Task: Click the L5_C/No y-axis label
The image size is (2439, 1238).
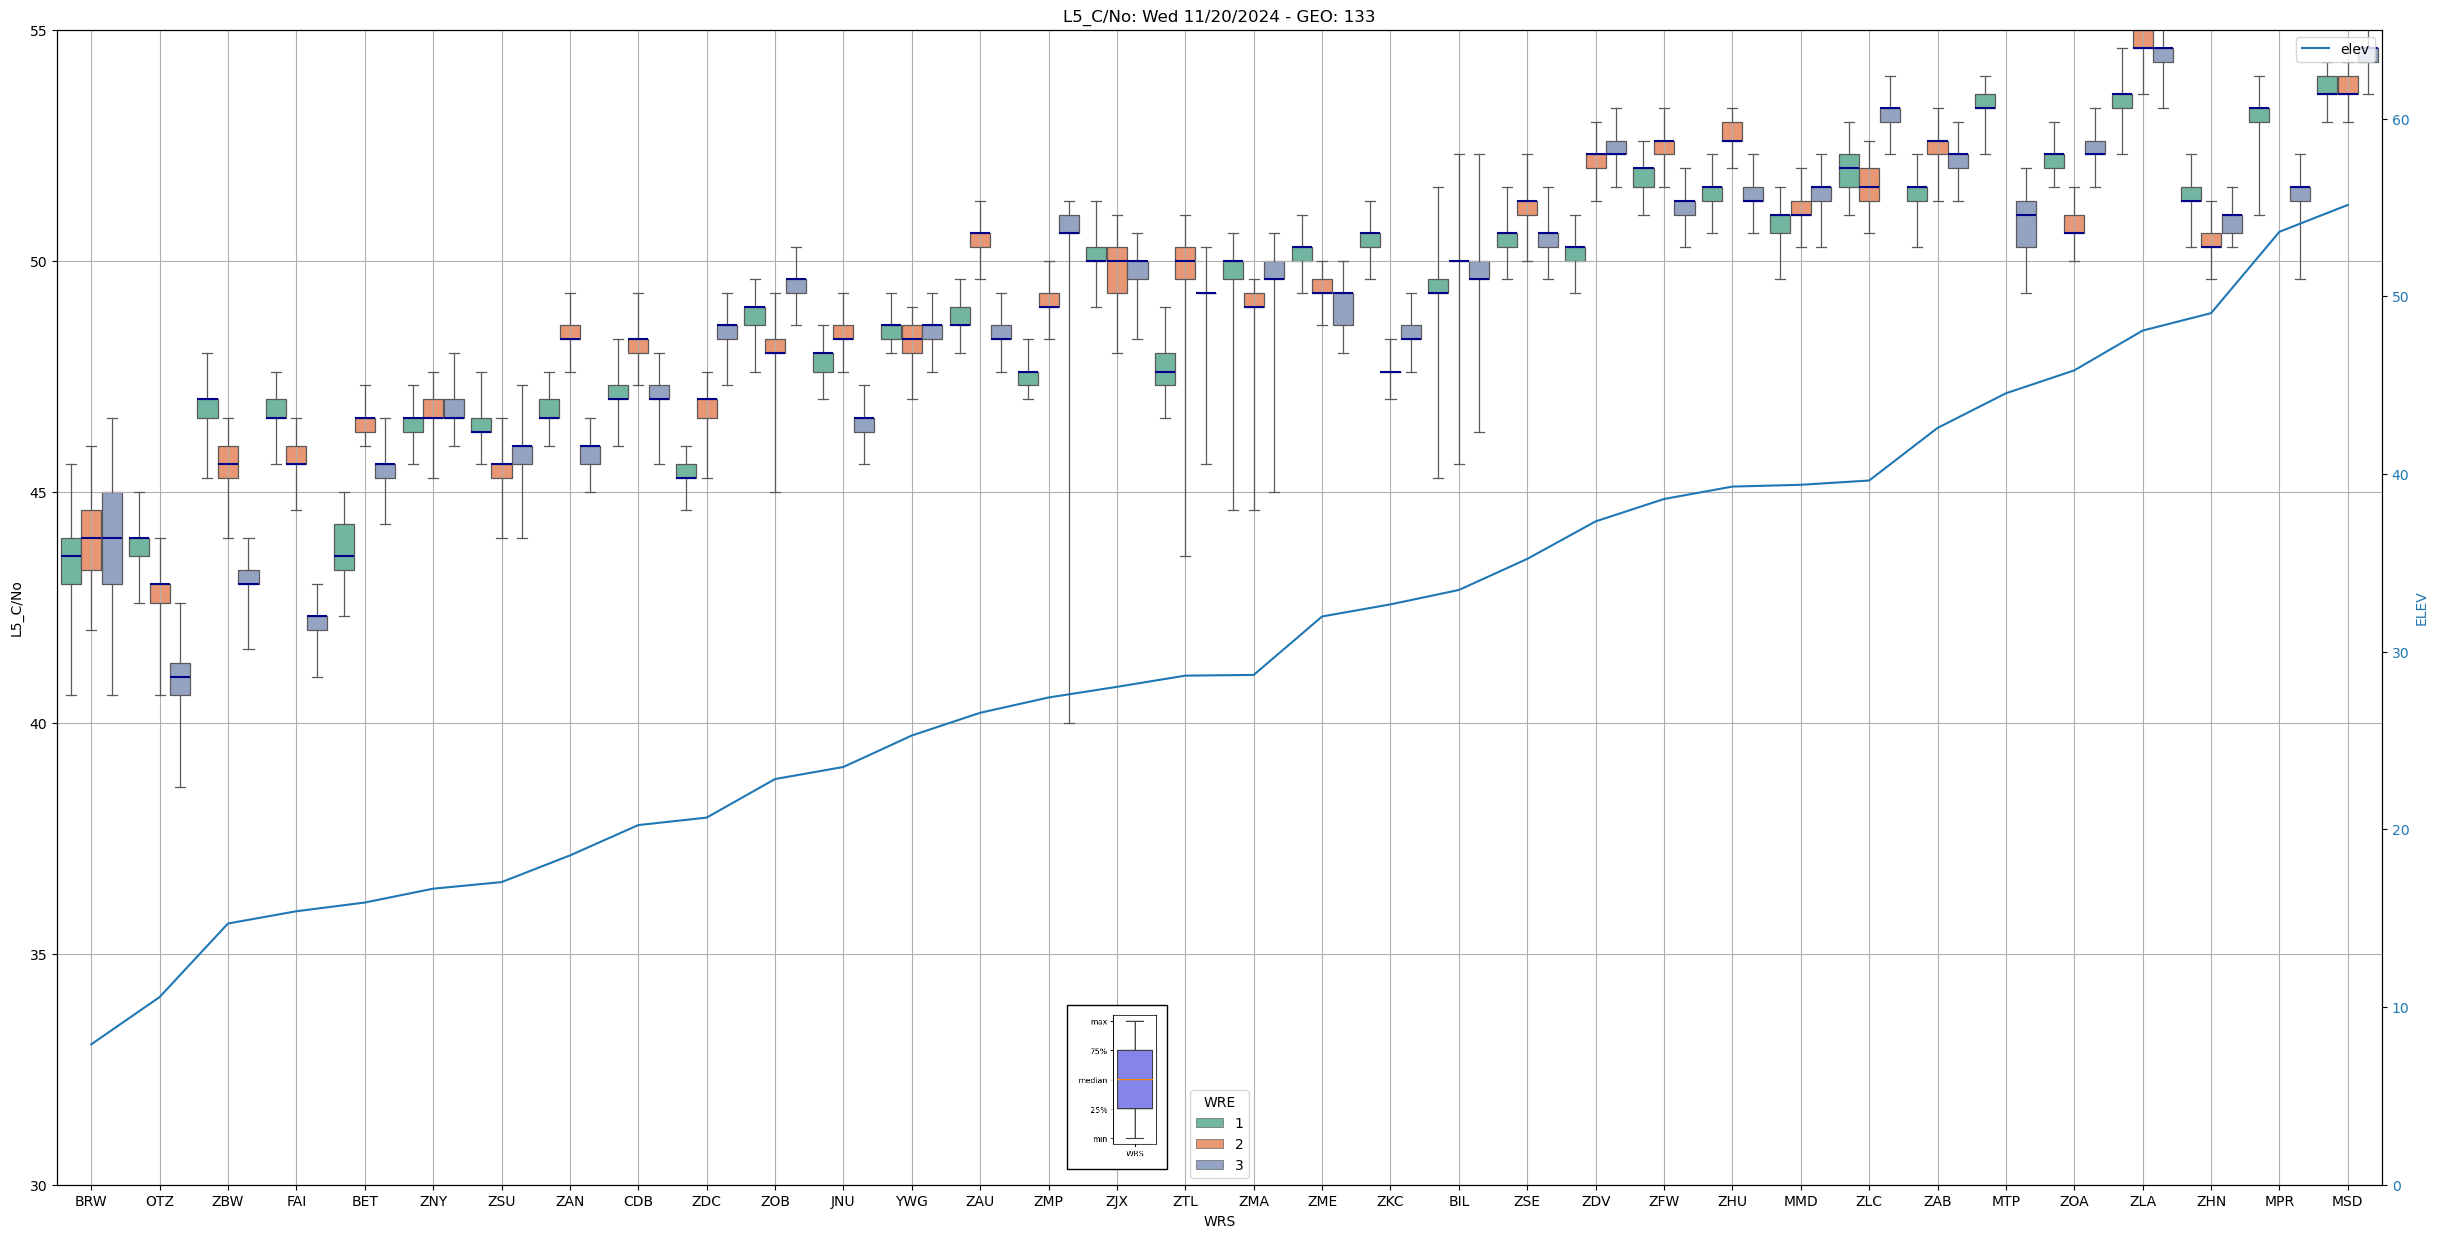Action: 16,609
